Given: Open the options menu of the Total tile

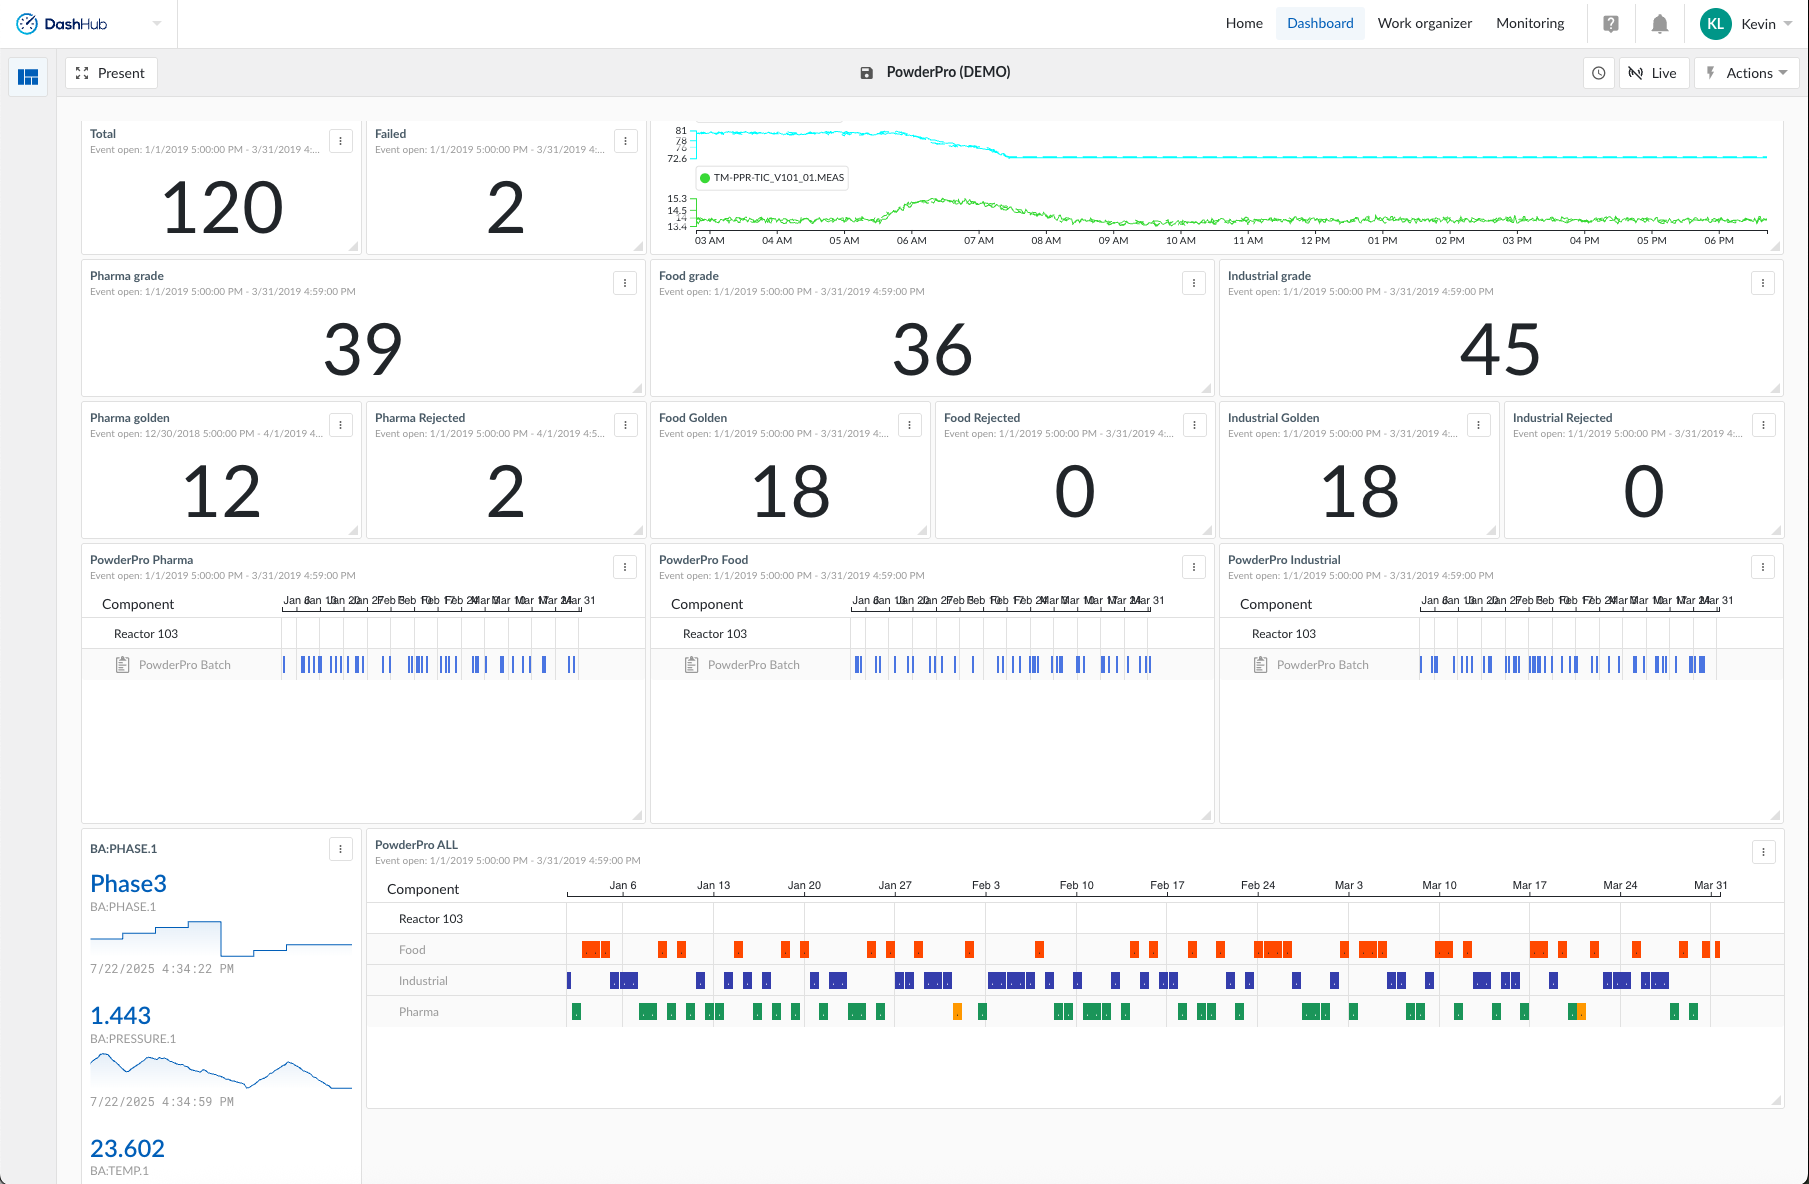Looking at the screenshot, I should [341, 141].
